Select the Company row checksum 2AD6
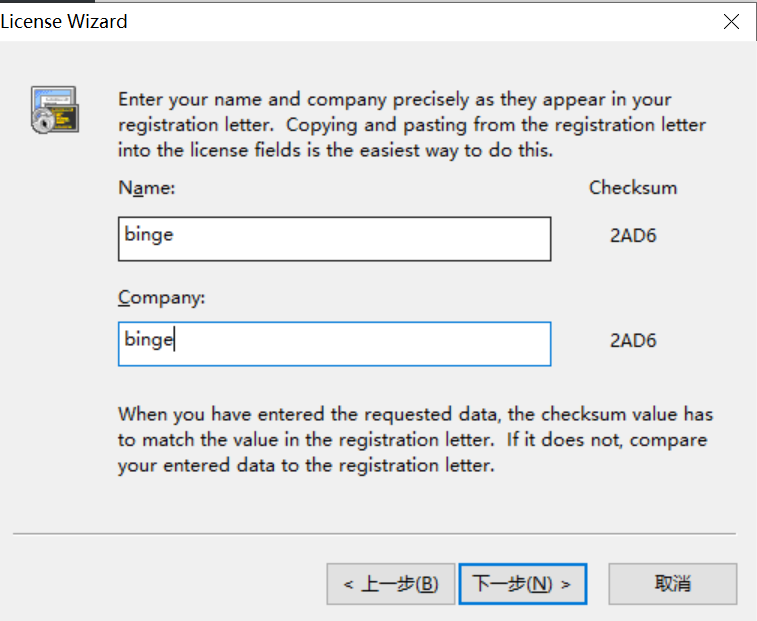This screenshot has width=757, height=621. 633,340
